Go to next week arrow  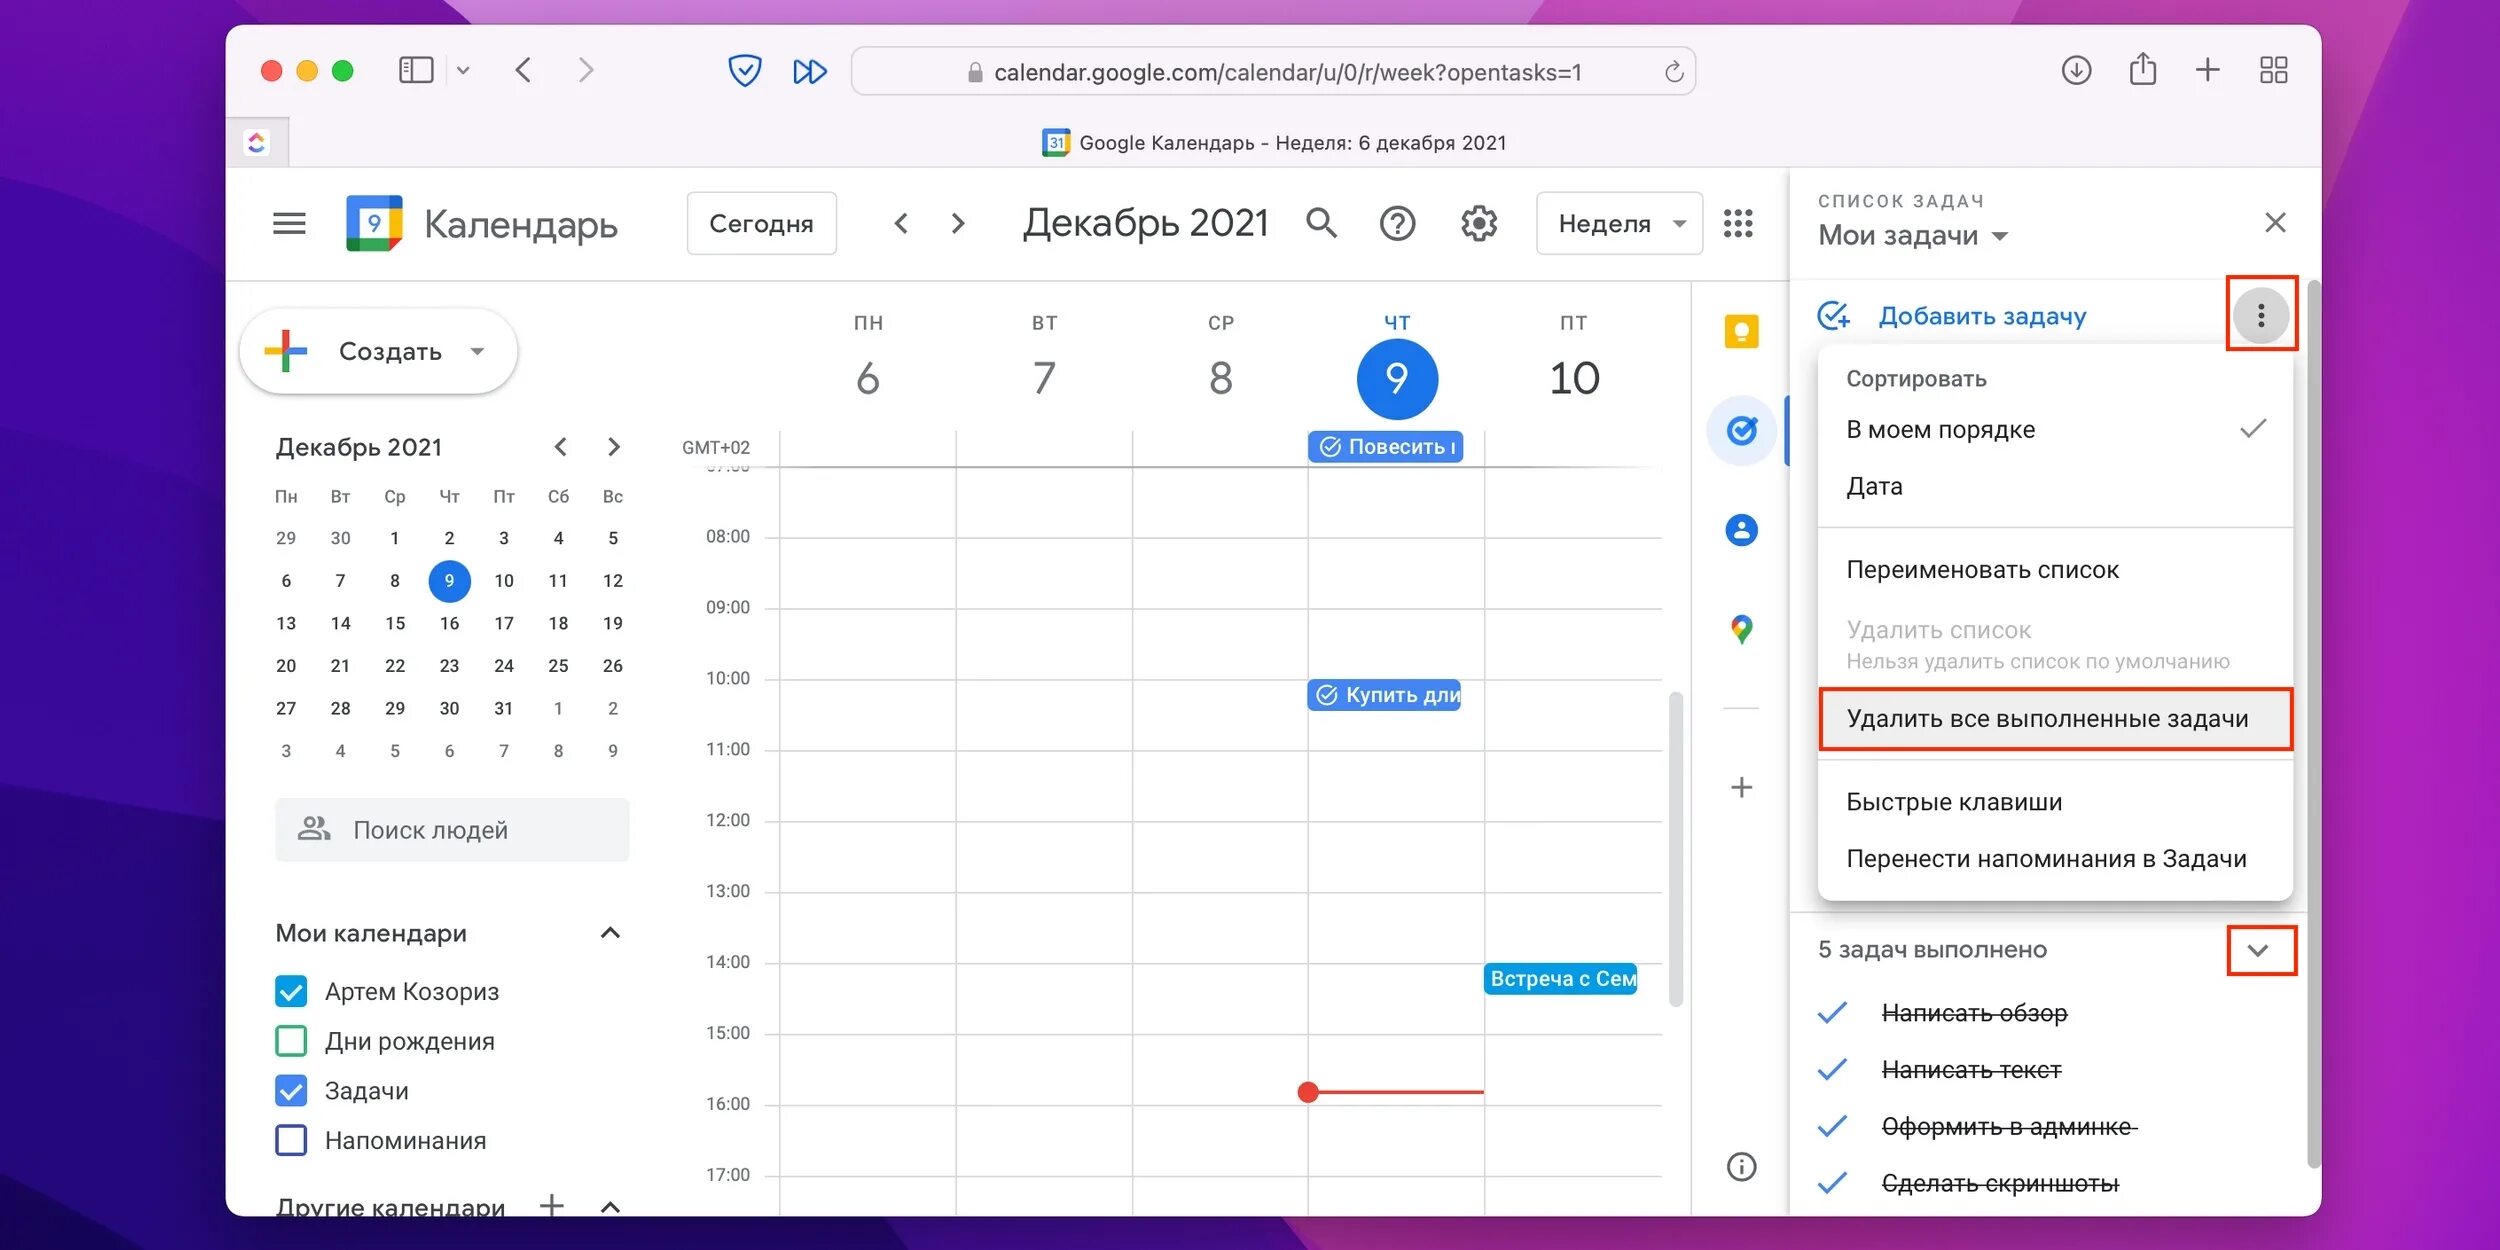click(958, 223)
